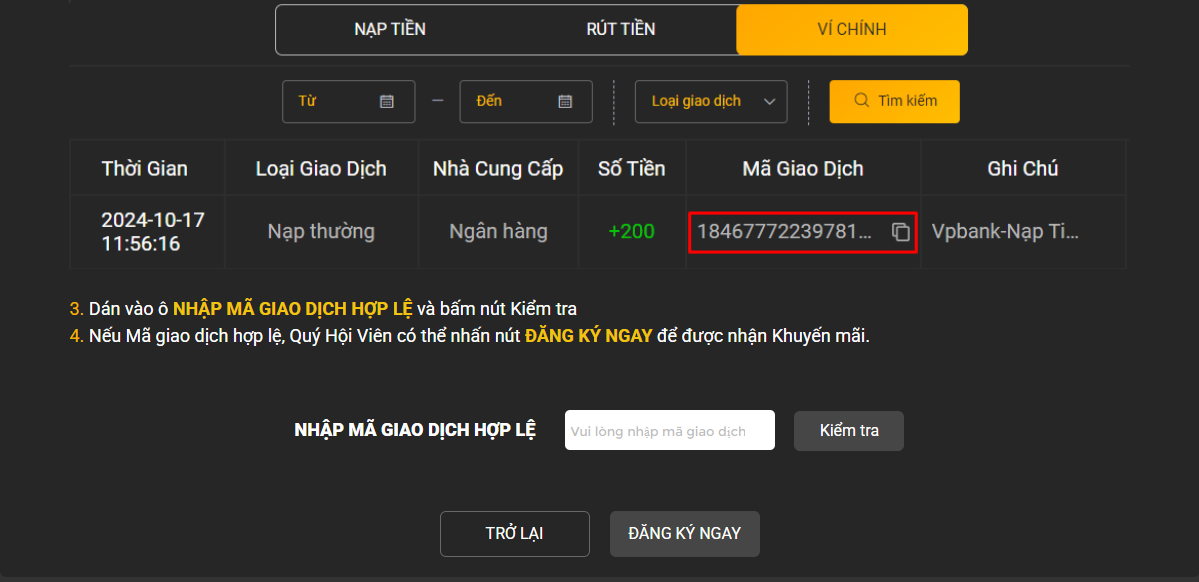Switch to the NẠP TIỀN tab

tap(389, 29)
